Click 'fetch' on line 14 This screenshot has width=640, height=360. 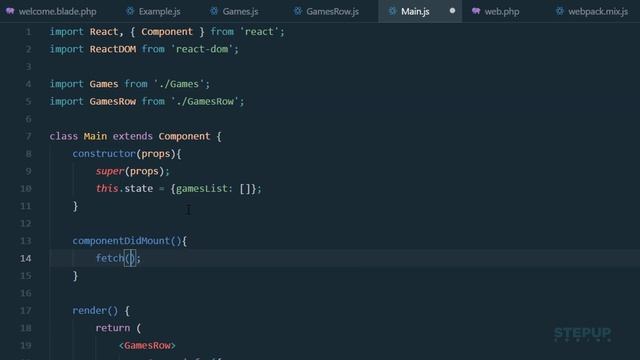pos(109,258)
